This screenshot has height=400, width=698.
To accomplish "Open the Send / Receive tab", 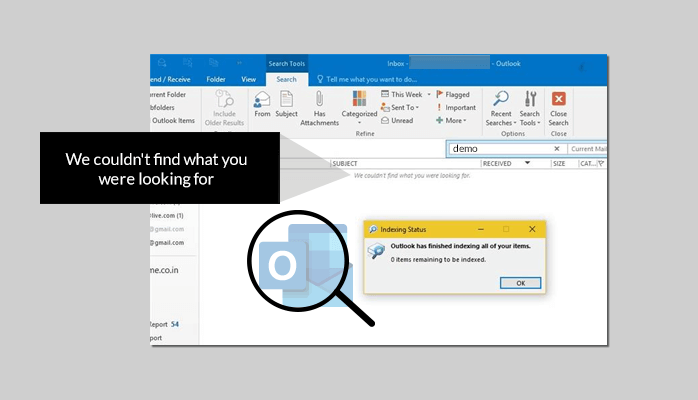I will click(x=170, y=79).
